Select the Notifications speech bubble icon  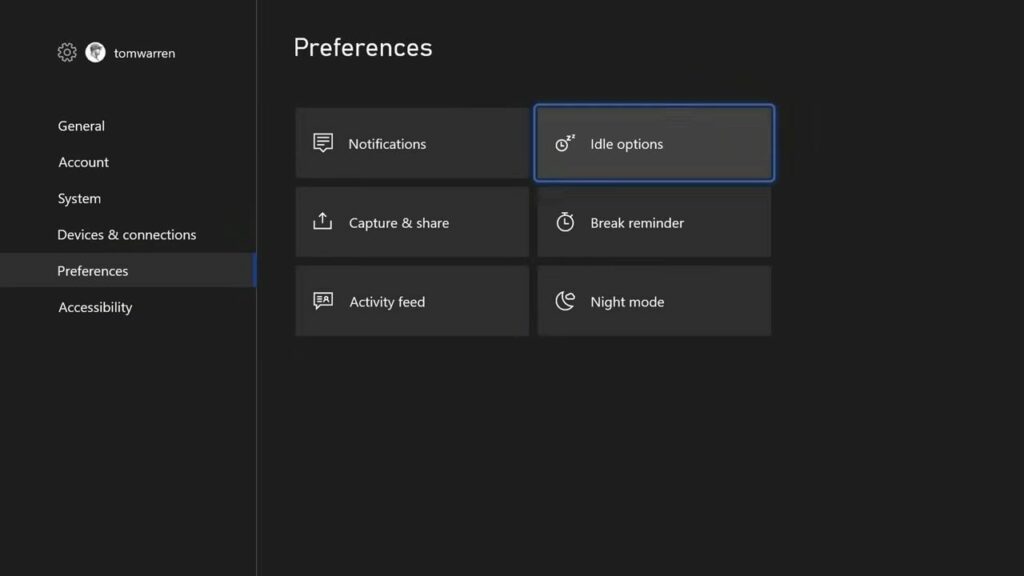pos(322,143)
